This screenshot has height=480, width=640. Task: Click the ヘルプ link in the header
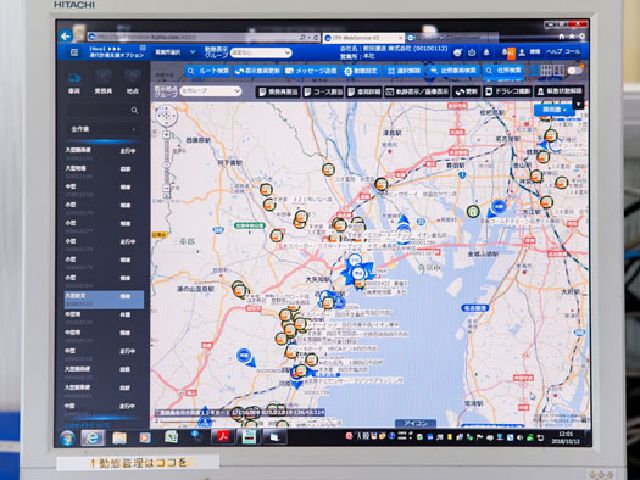(554, 52)
